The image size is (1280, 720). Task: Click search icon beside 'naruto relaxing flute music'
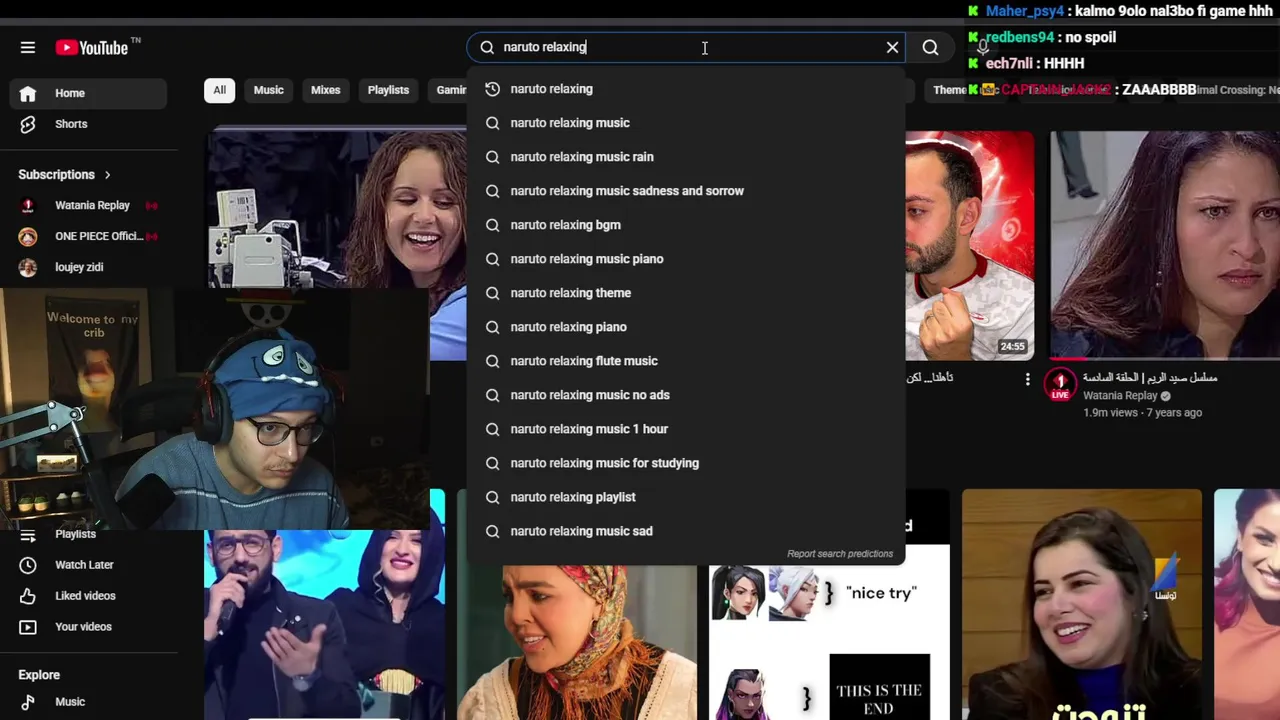click(492, 361)
